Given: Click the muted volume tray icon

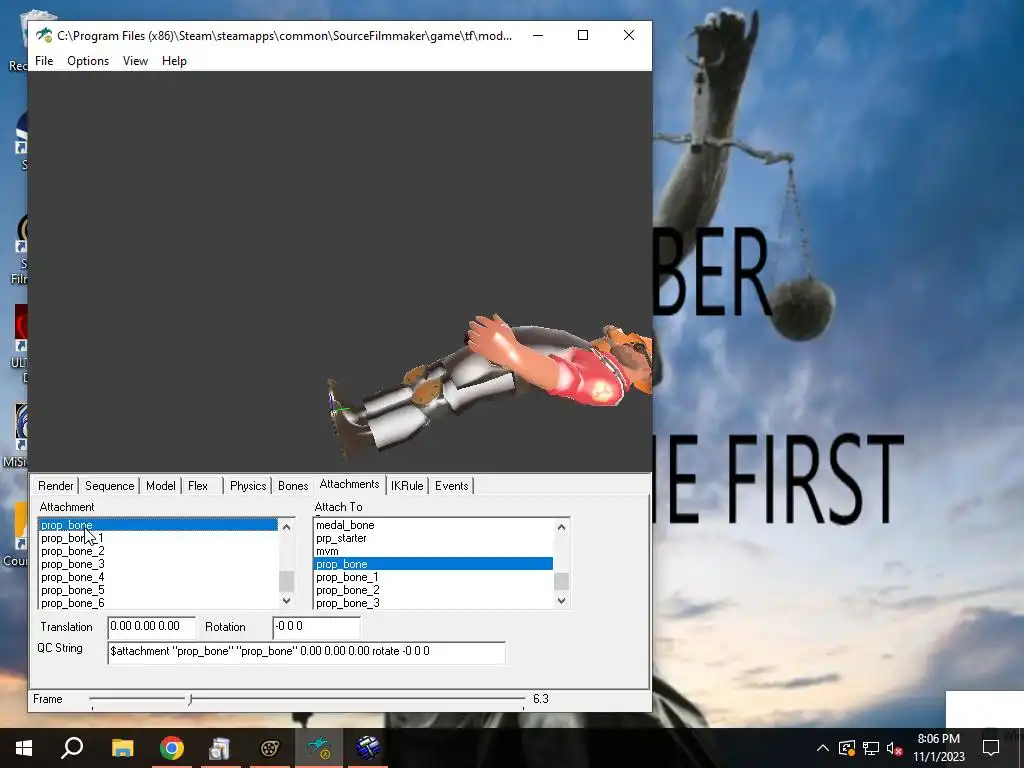Looking at the screenshot, I should click(x=895, y=748).
